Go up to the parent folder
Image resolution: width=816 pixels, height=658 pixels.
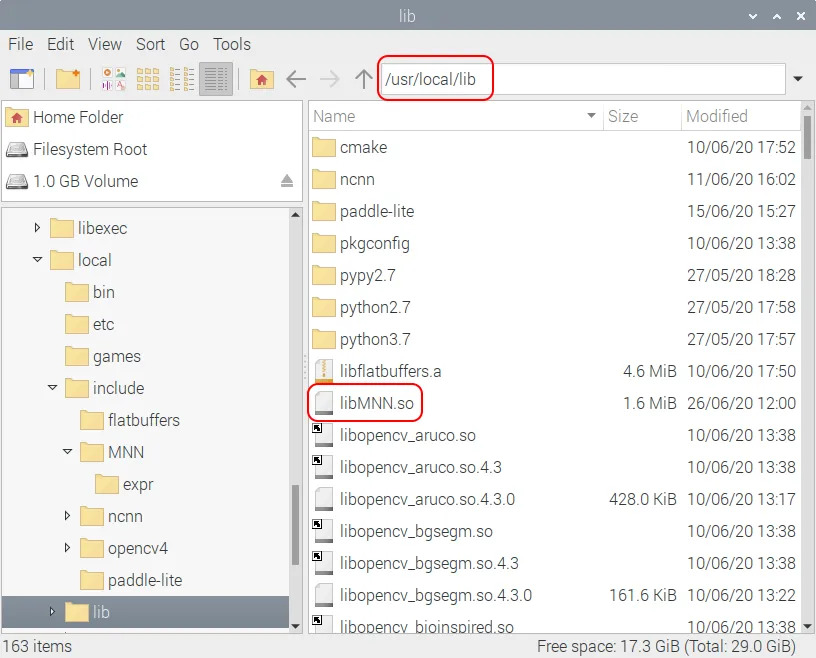coord(364,79)
